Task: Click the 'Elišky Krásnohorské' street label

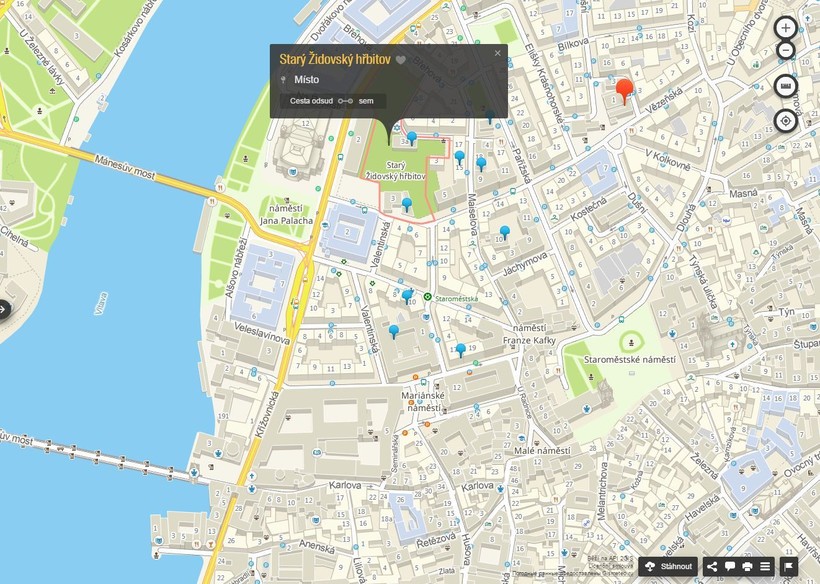Action: click(x=542, y=84)
